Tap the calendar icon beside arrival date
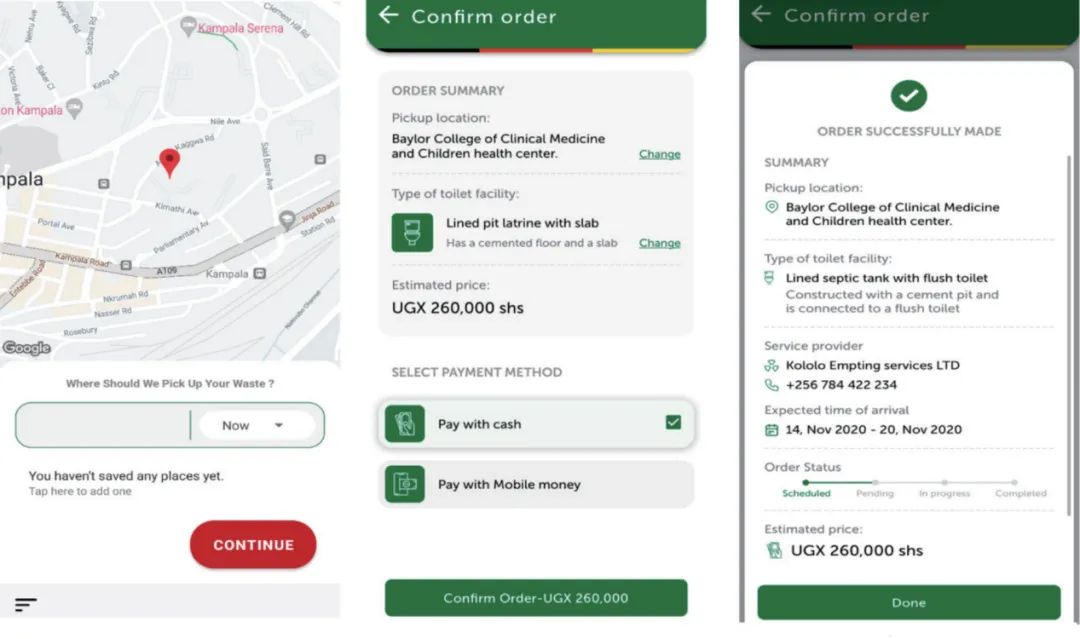The width and height of the screenshot is (1080, 639). coord(771,430)
